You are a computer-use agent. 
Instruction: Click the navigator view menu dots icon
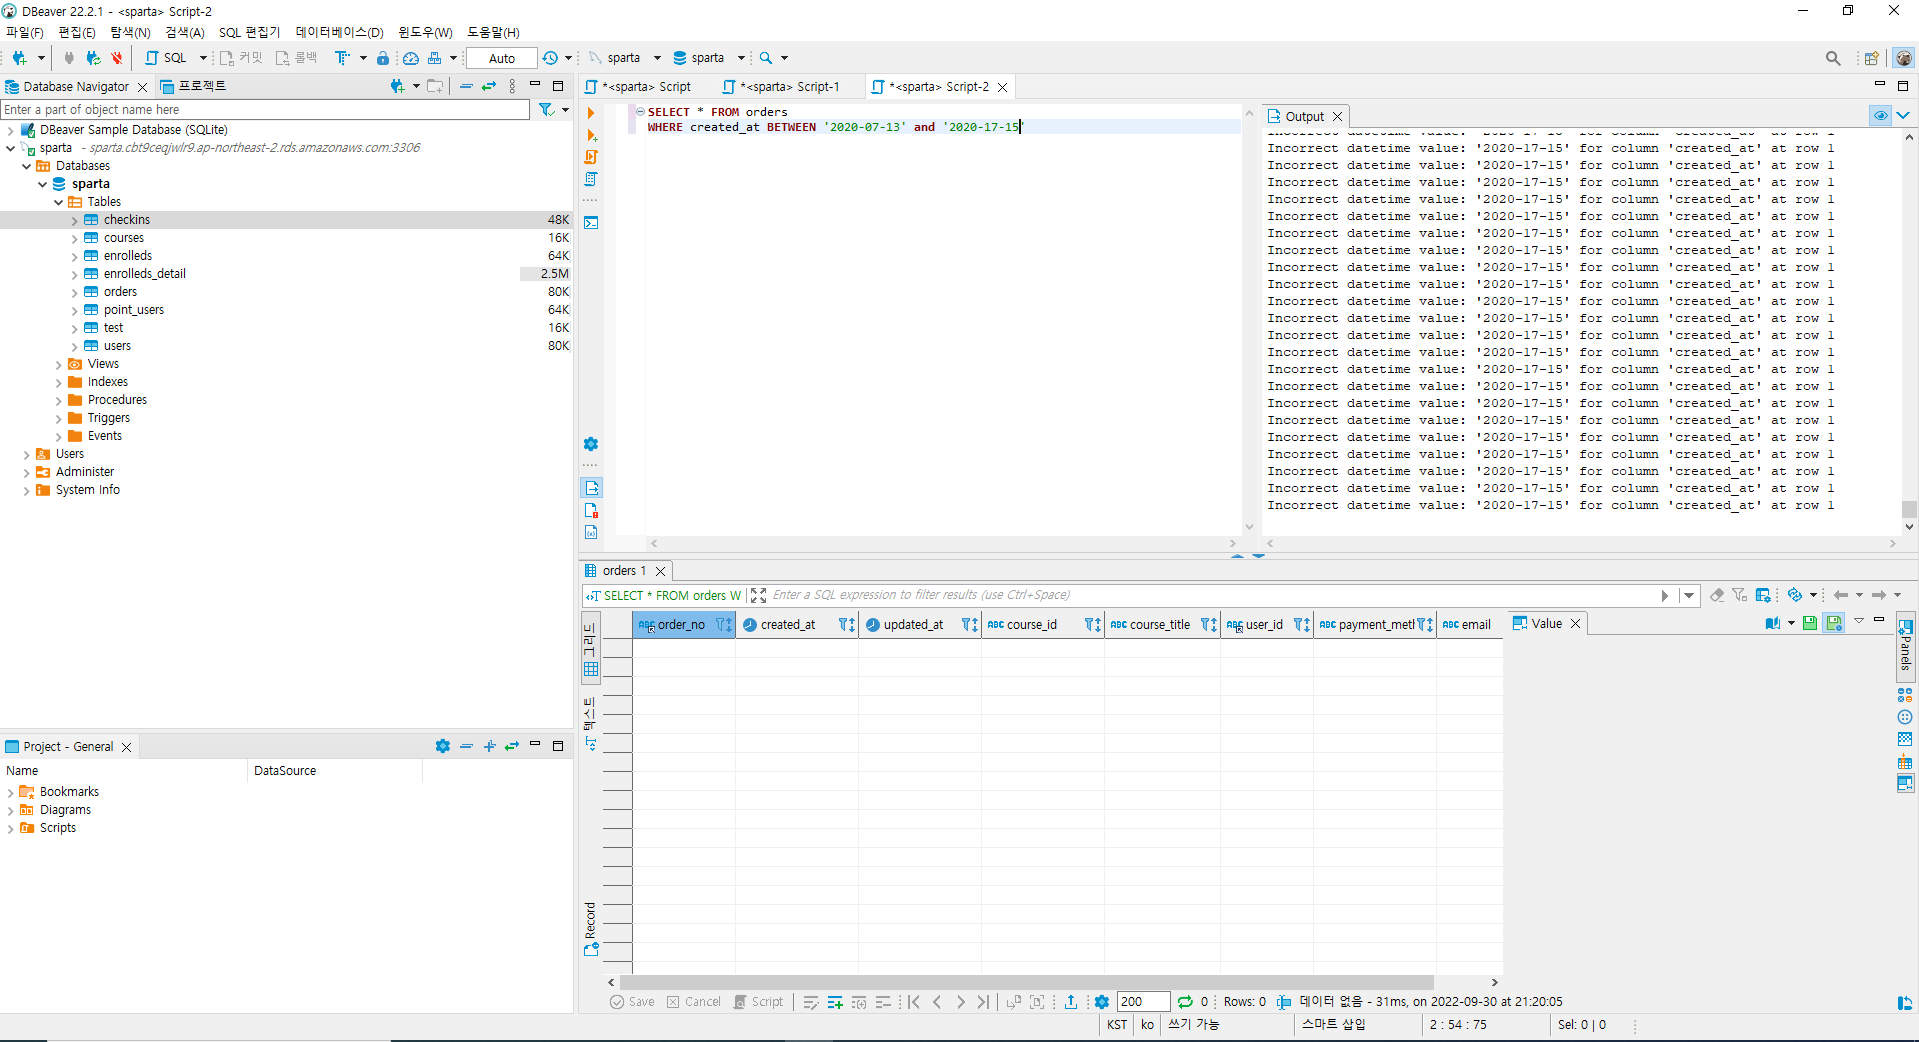512,86
